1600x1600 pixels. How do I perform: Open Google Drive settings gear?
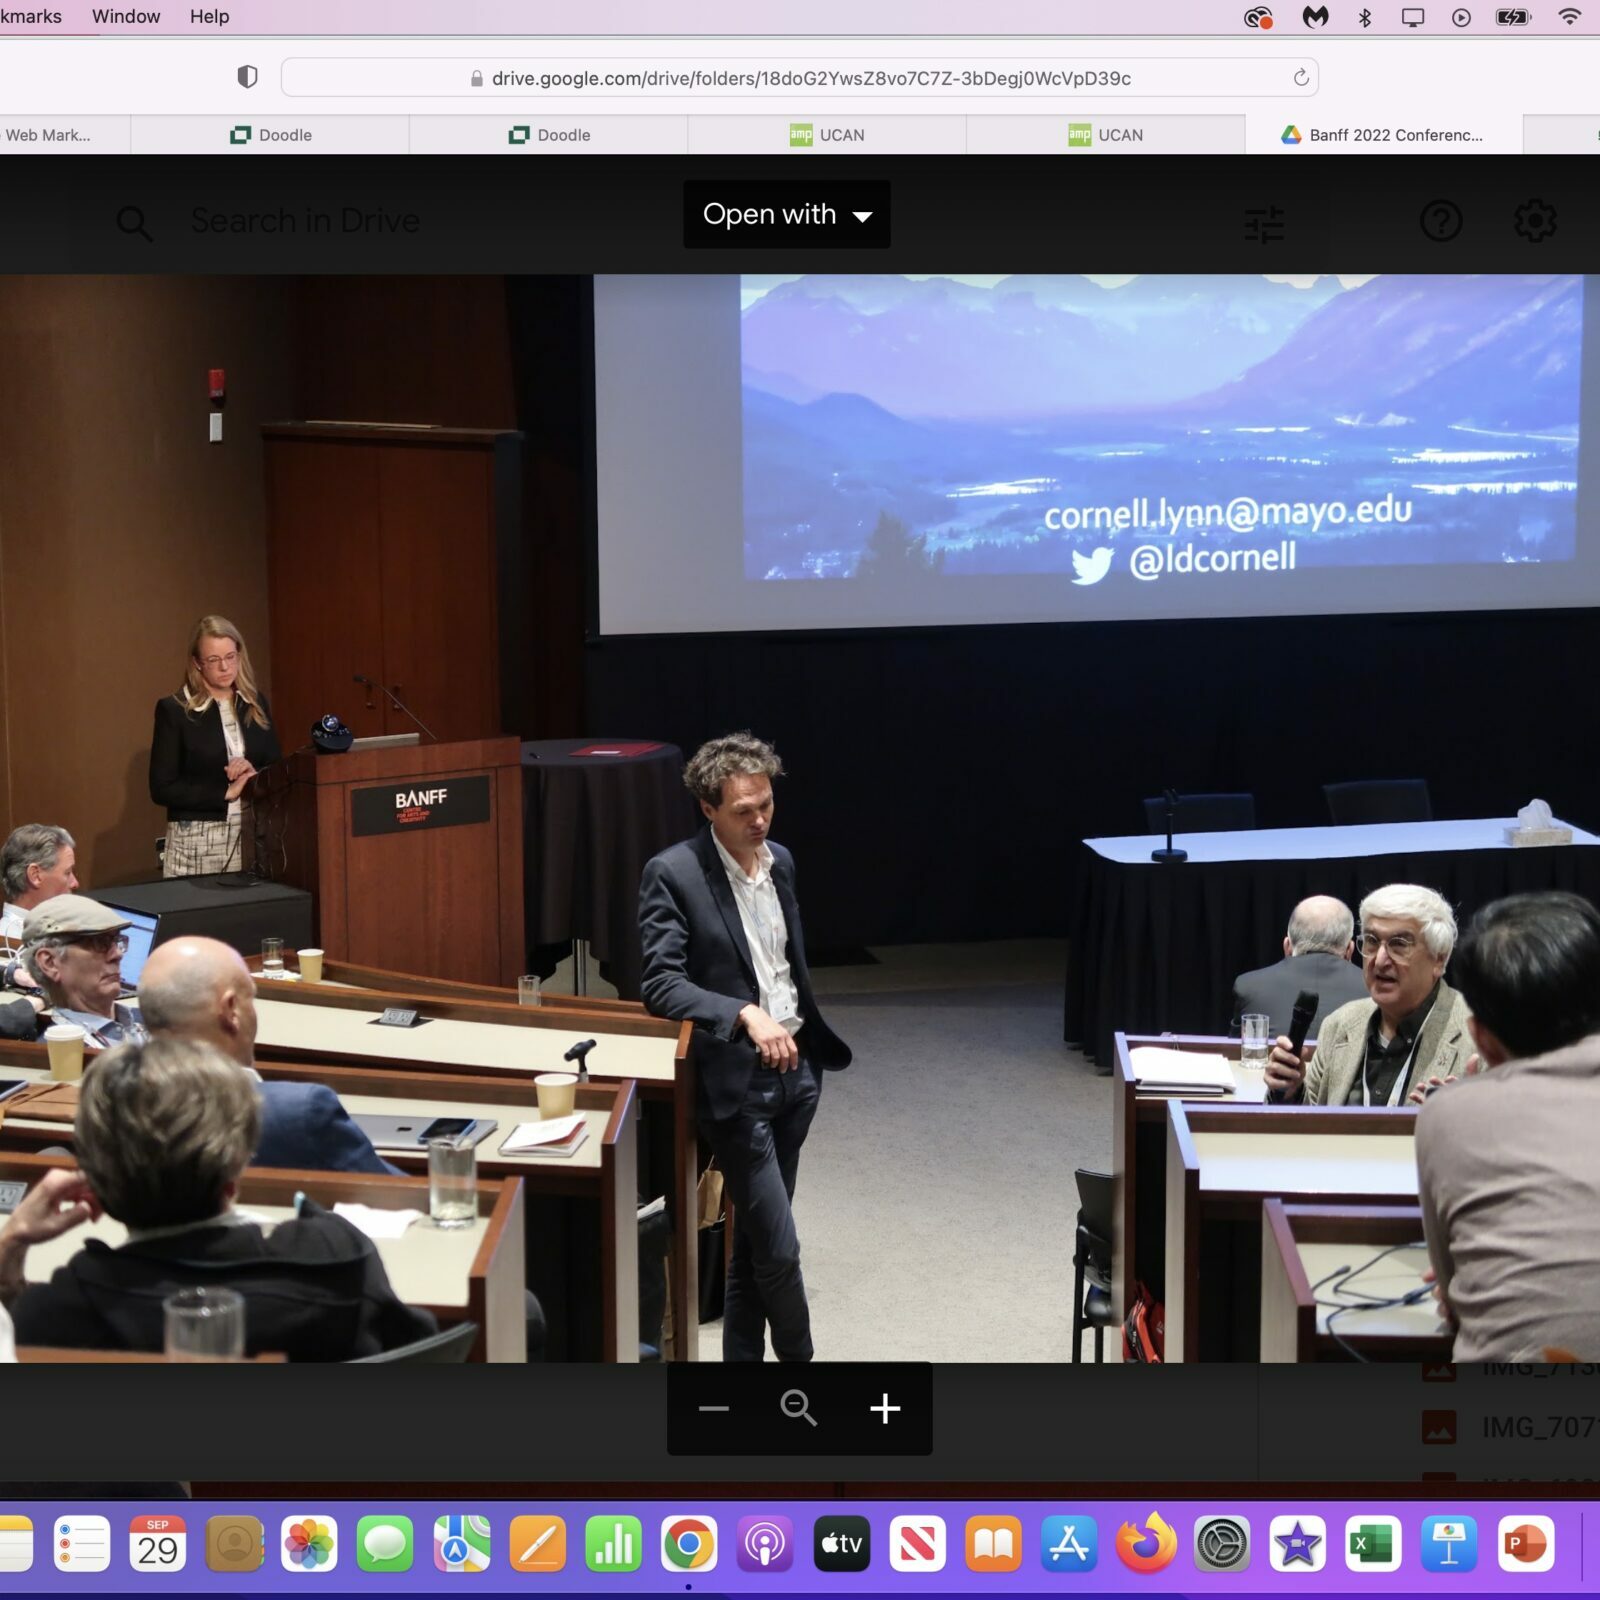point(1534,221)
